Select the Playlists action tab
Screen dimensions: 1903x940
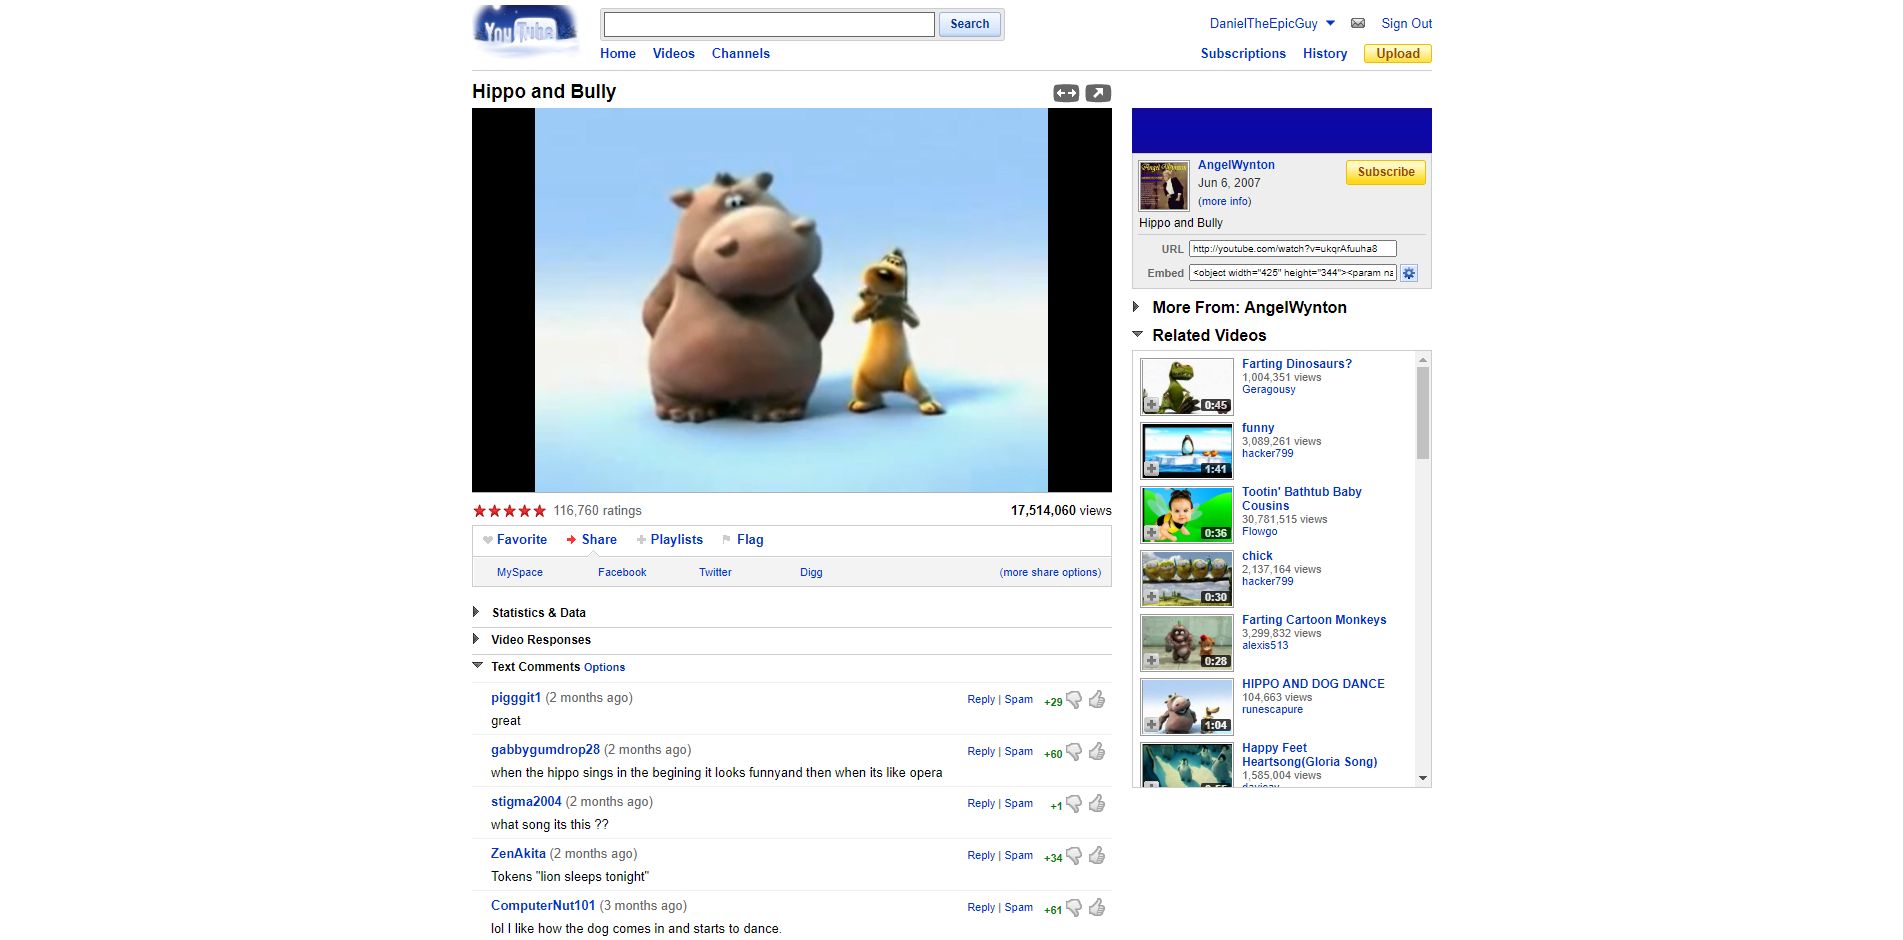pyautogui.click(x=670, y=540)
